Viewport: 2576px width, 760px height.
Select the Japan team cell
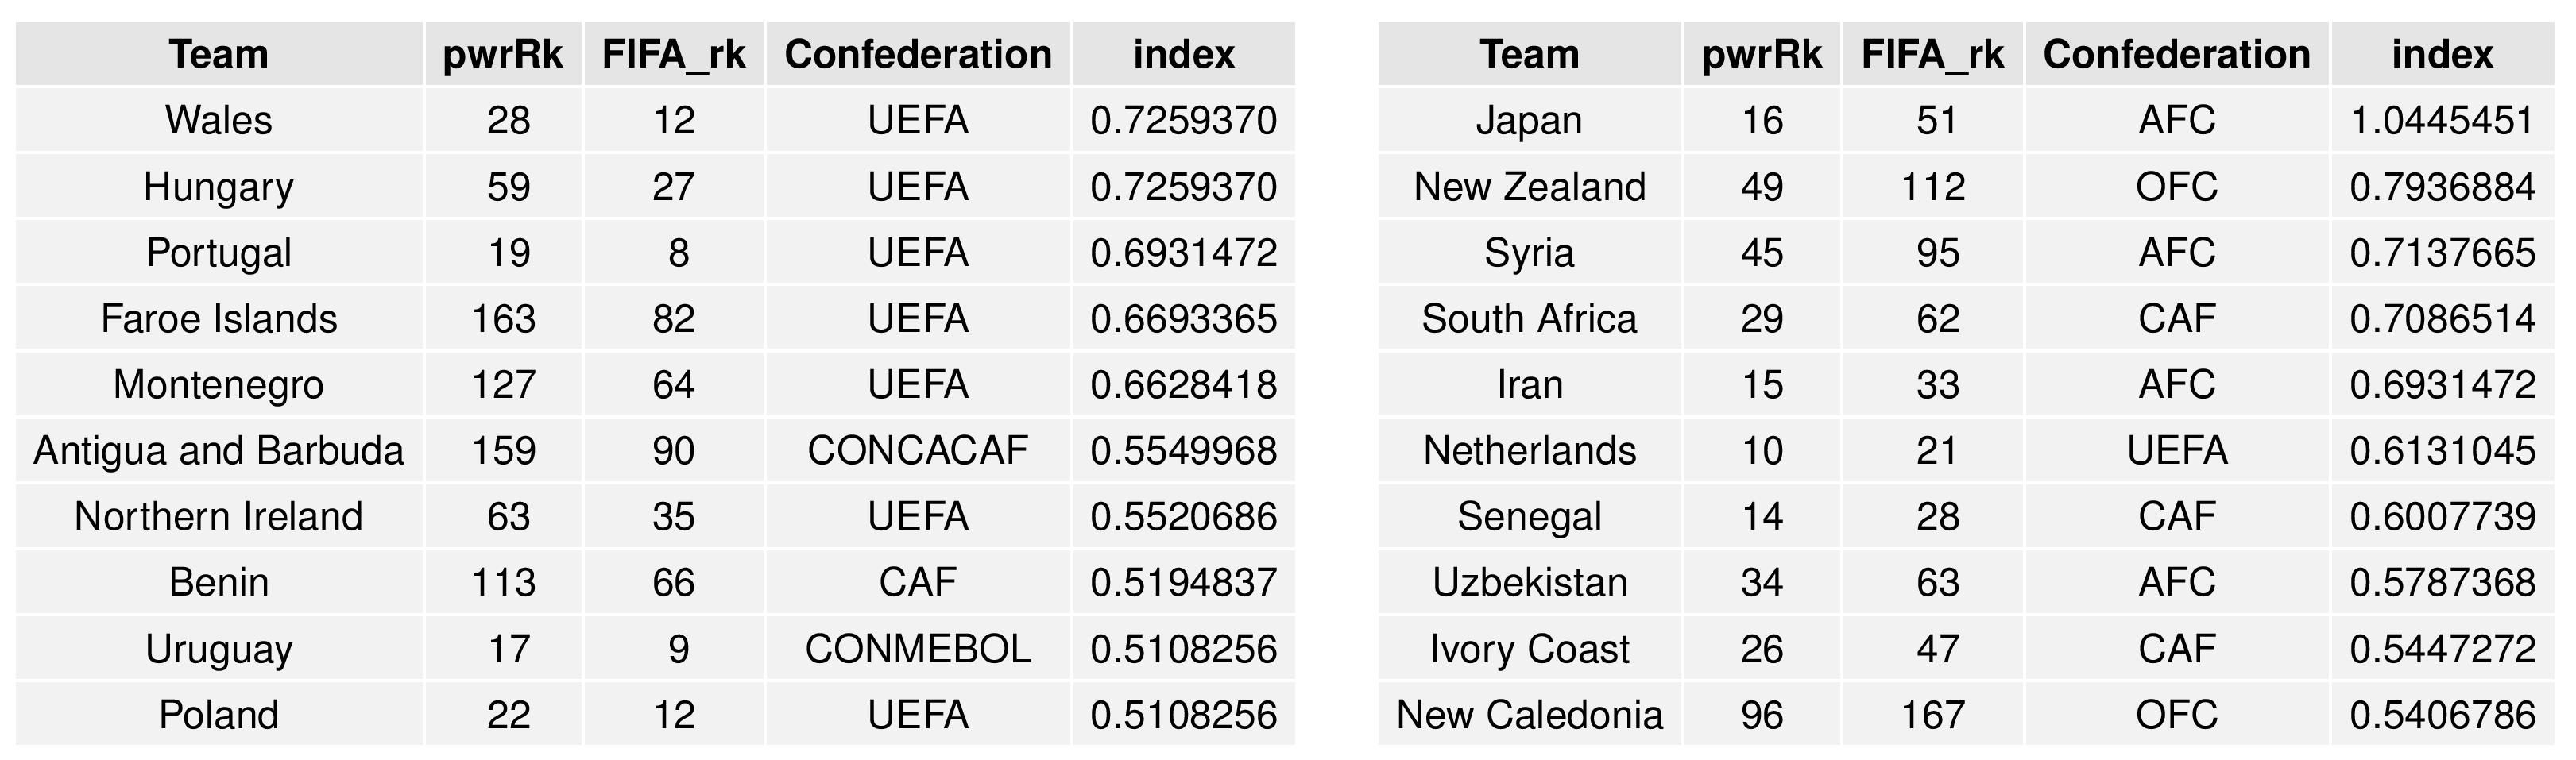click(x=1529, y=120)
